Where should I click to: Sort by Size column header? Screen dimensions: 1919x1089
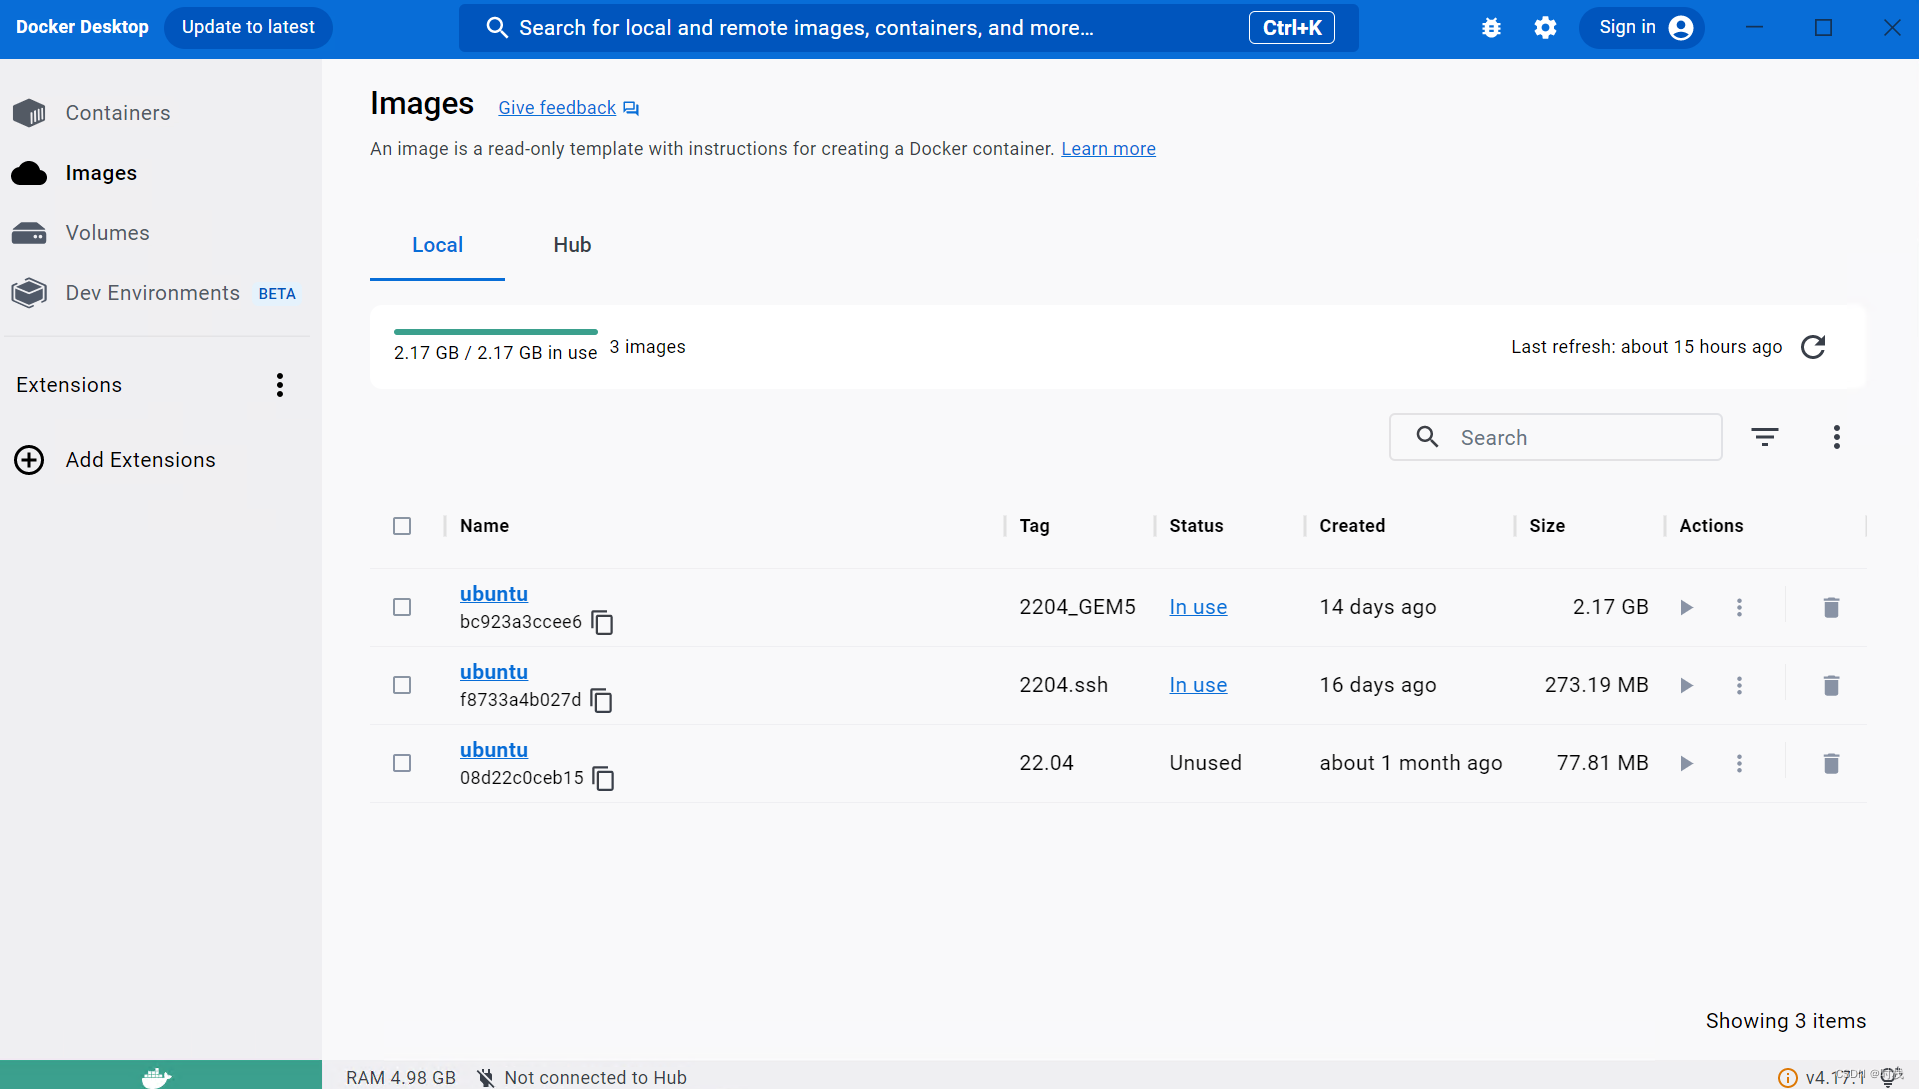1547,526
